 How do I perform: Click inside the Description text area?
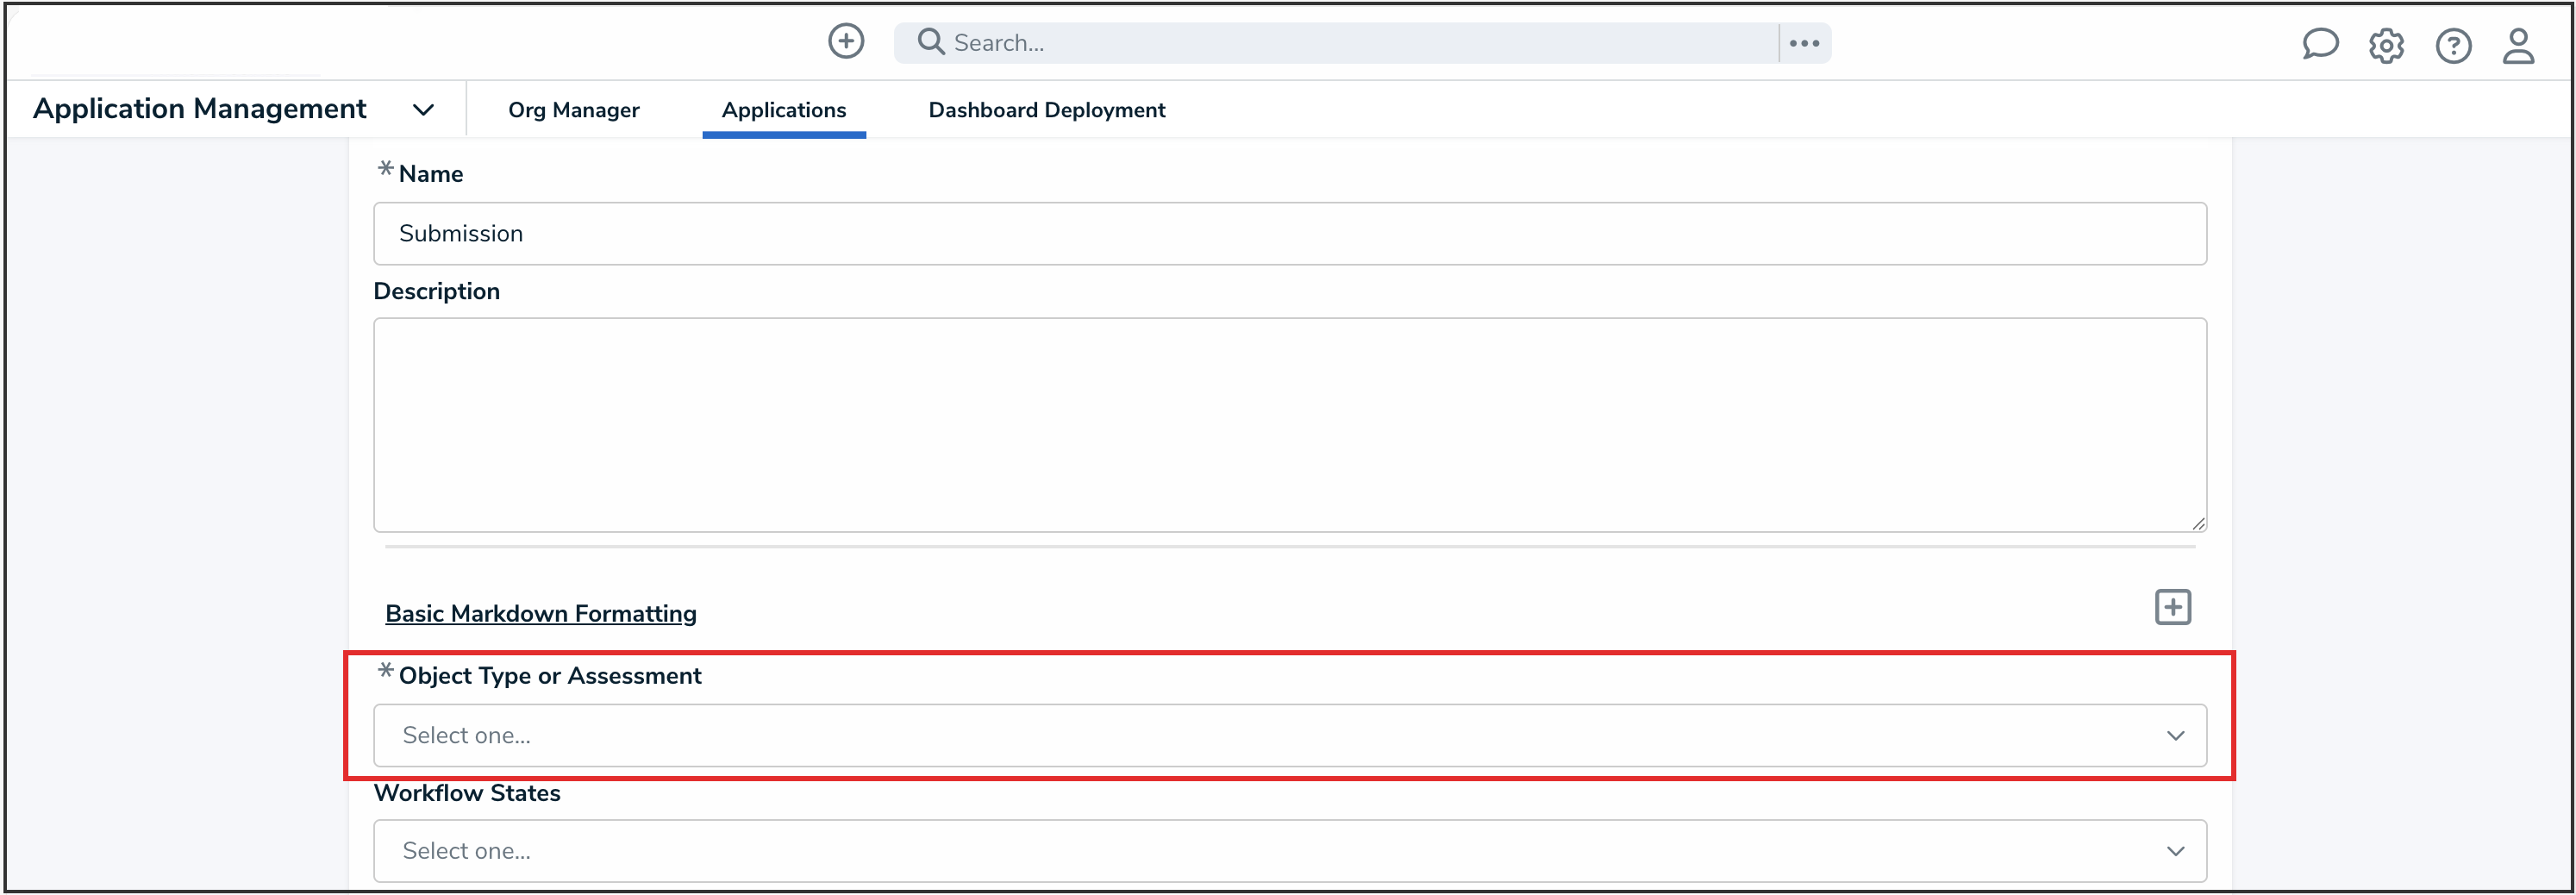[x=1289, y=425]
